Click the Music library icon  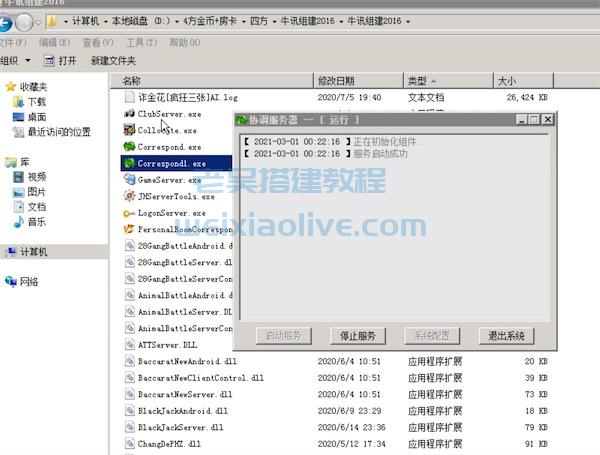coord(18,222)
